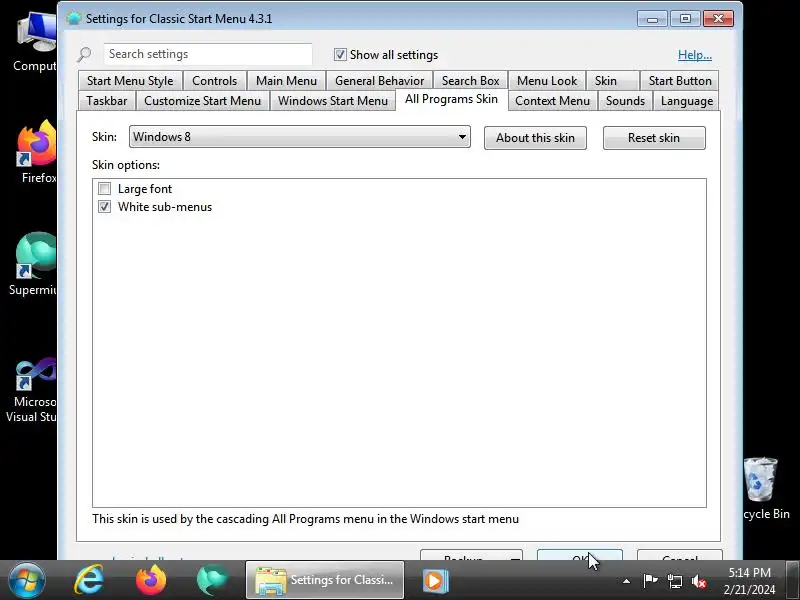
Task: Switch to the Start Menu Style tab
Action: pos(130,81)
